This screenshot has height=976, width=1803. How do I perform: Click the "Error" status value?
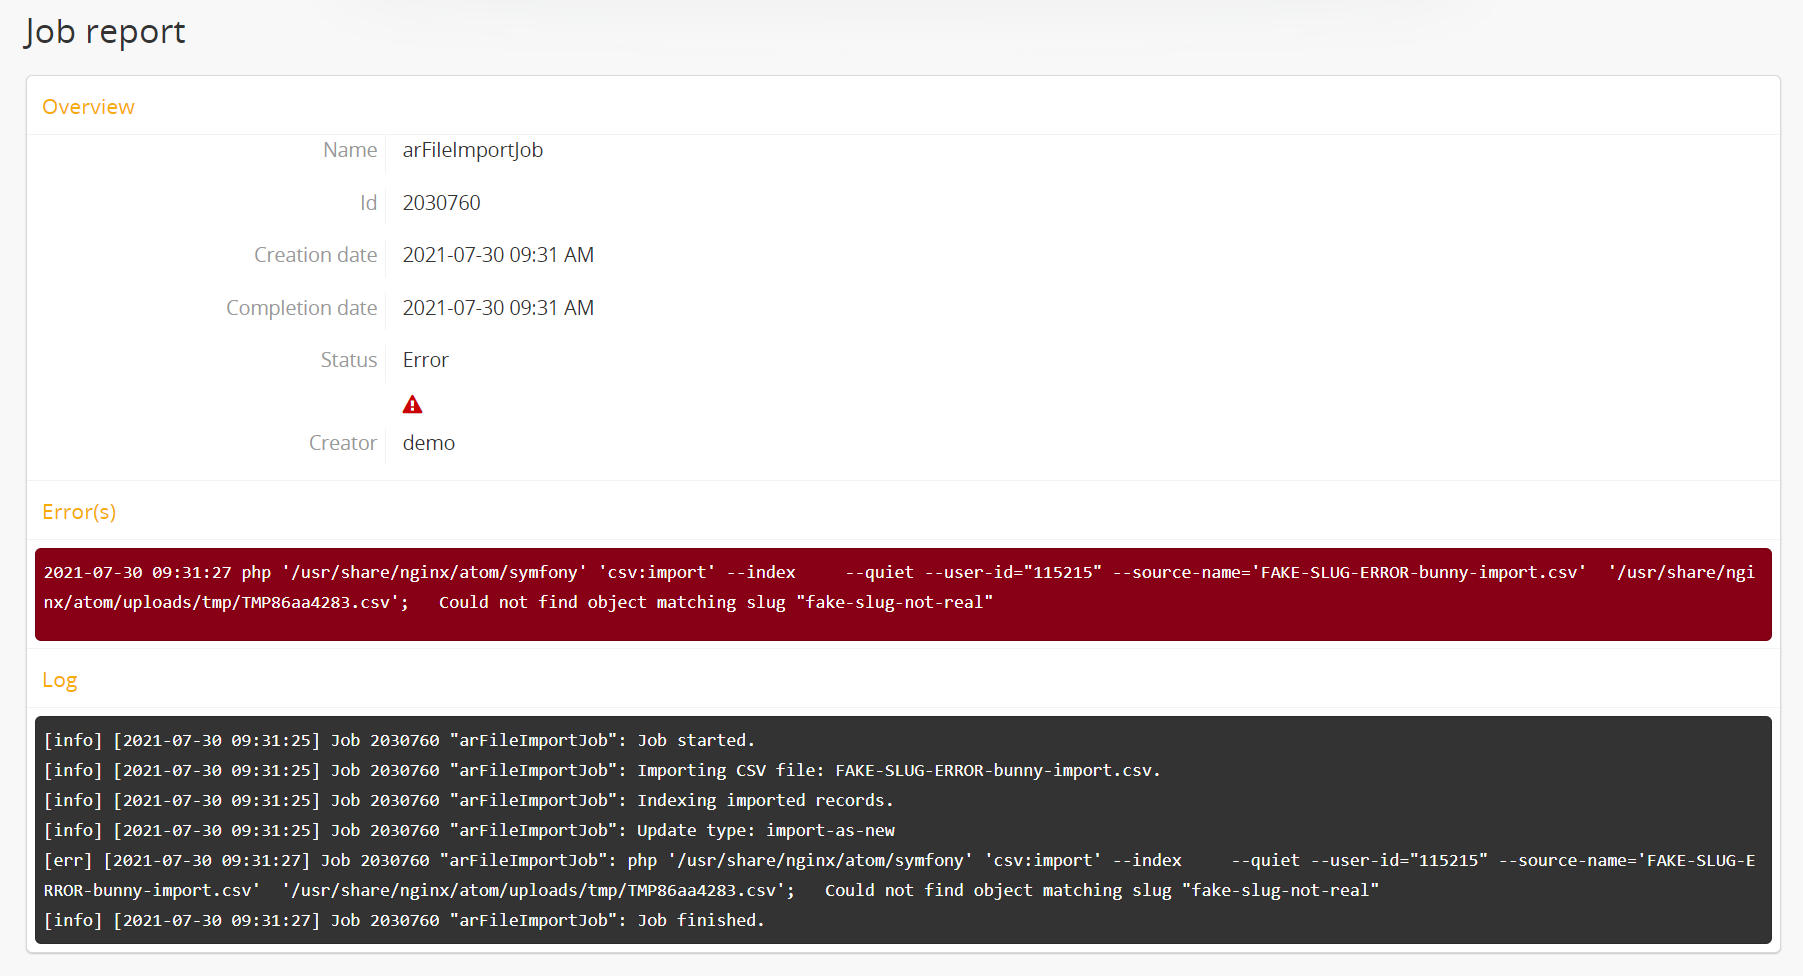[x=425, y=360]
